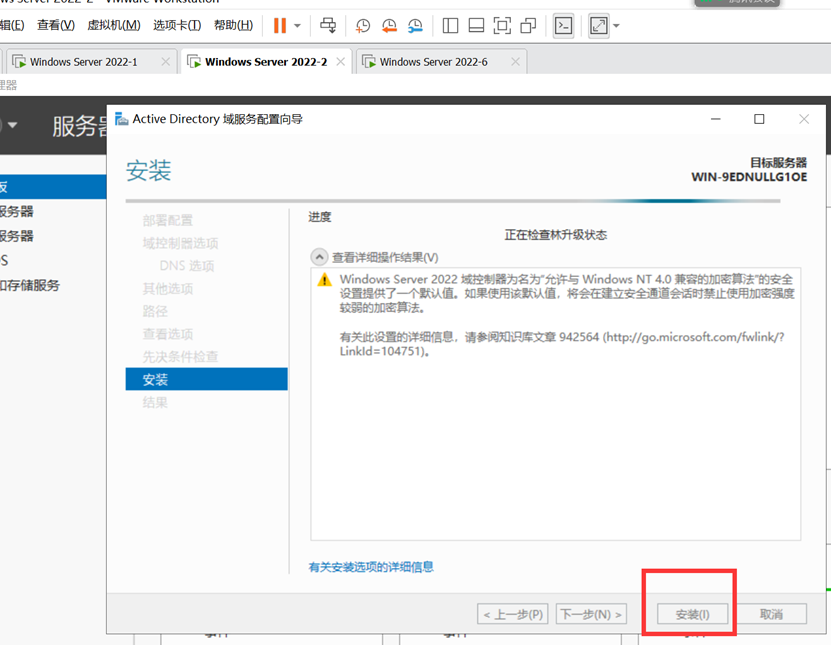This screenshot has height=645, width=831.
Task: Open the 查看(V) menu
Action: coord(56,25)
